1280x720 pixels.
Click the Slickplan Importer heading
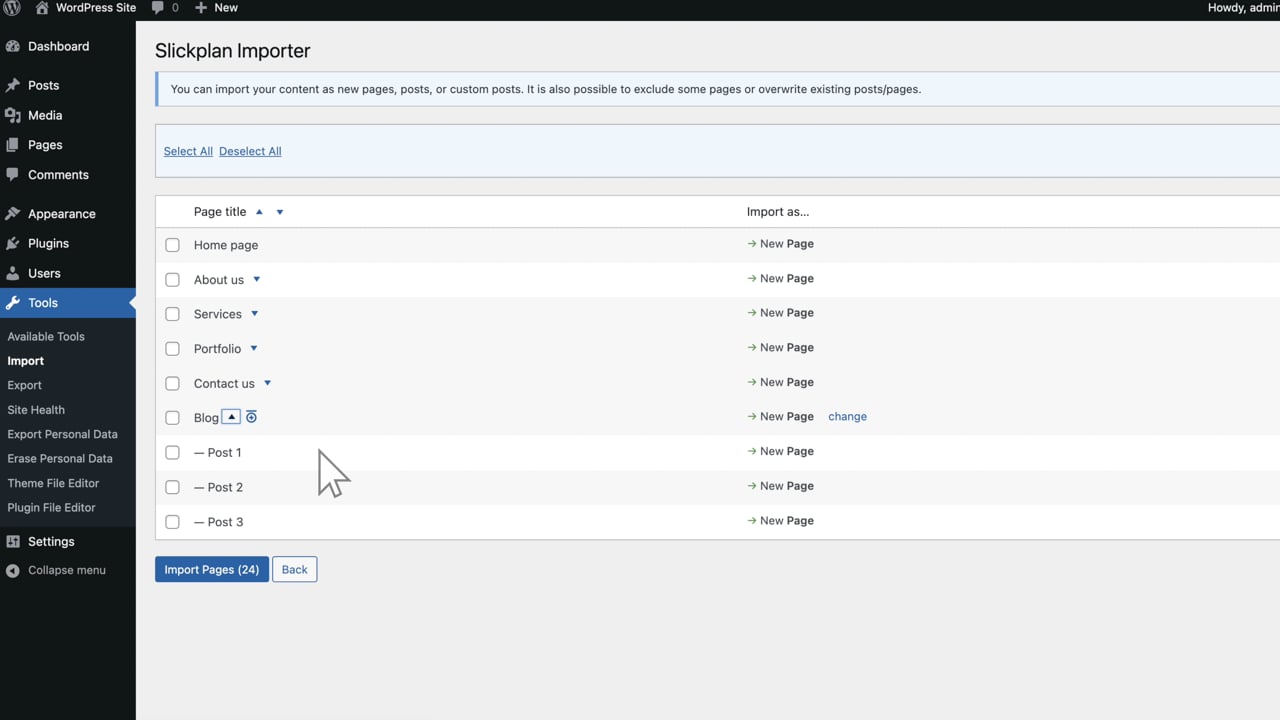pyautogui.click(x=233, y=51)
